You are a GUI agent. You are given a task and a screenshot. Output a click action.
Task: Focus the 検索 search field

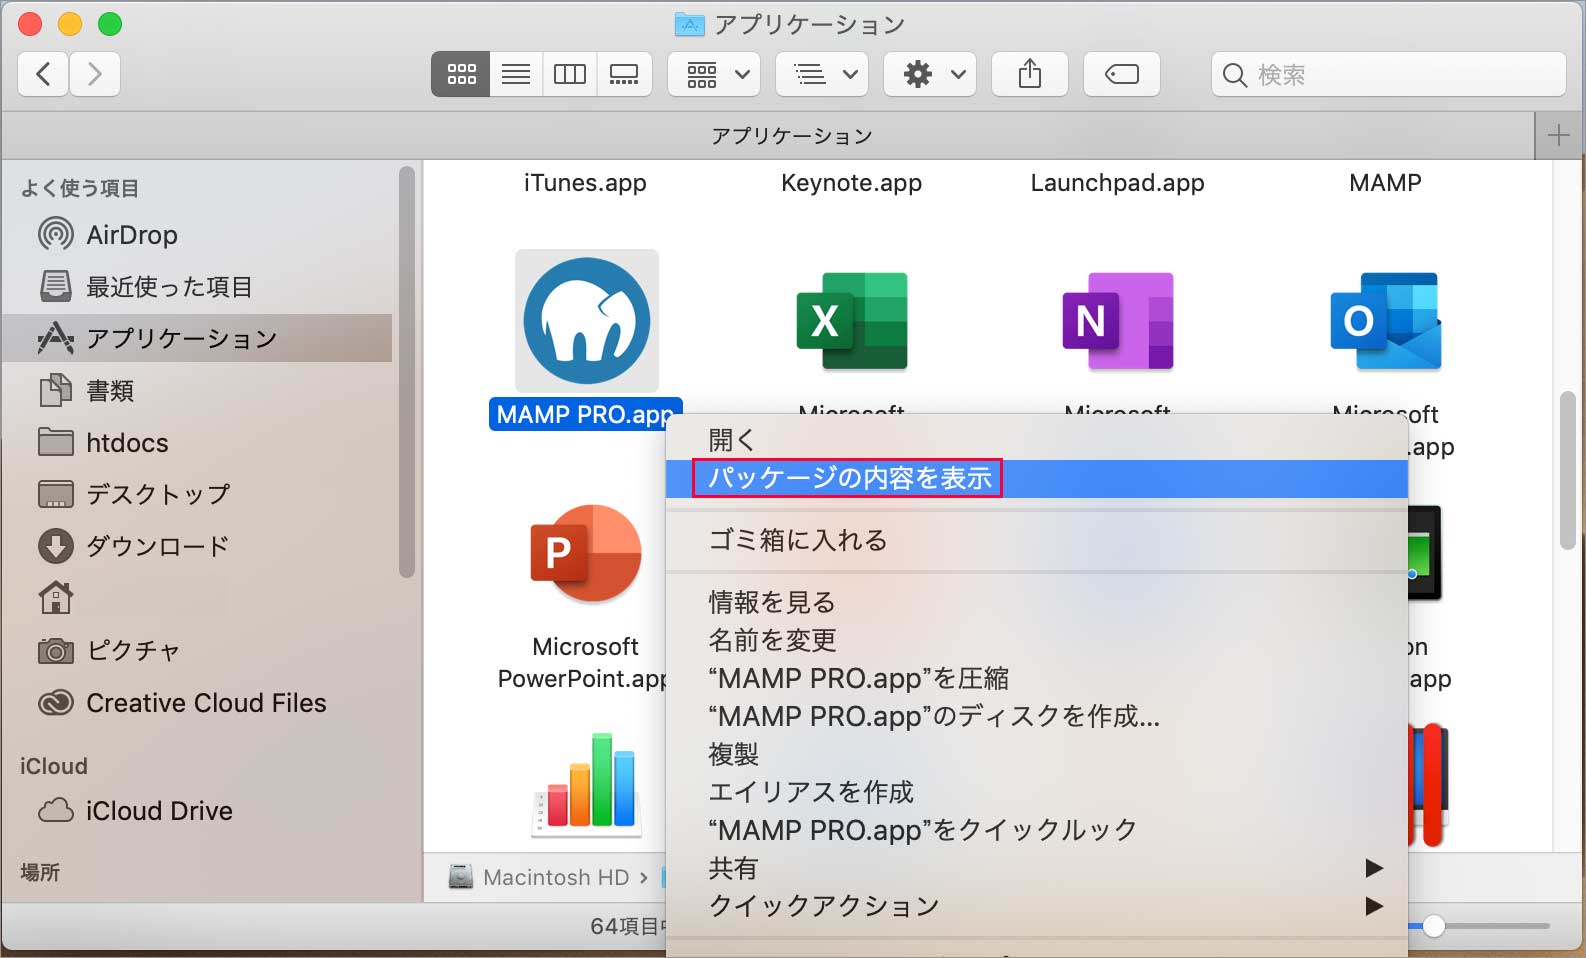[x=1389, y=74]
